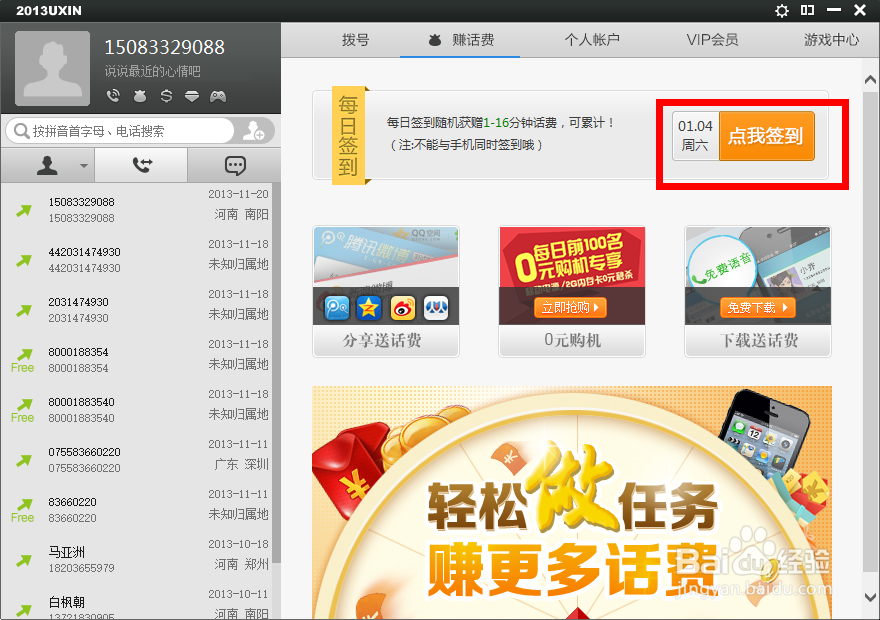Click the profile avatar picture
880x620 pixels.
(x=52, y=68)
